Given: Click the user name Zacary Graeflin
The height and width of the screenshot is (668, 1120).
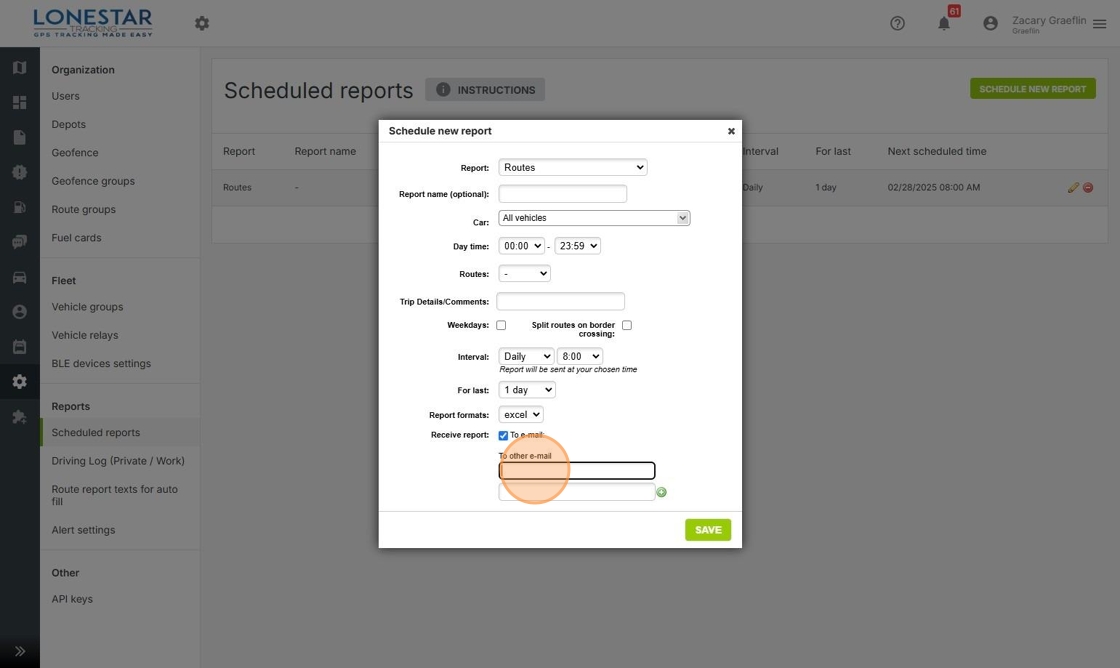Looking at the screenshot, I should (x=1049, y=20).
